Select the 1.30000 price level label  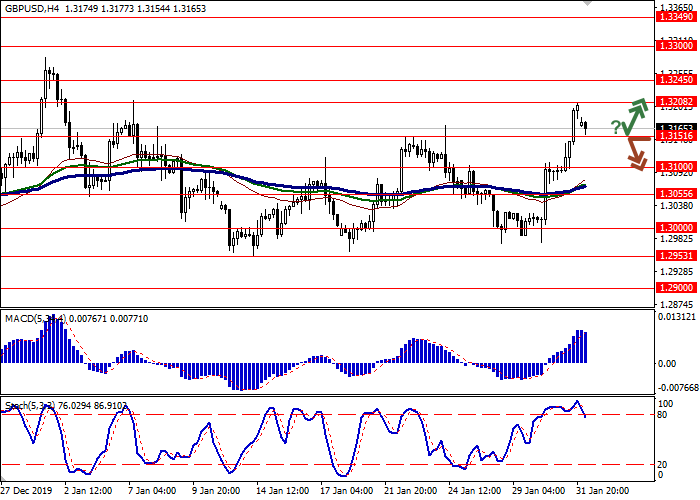pos(675,227)
